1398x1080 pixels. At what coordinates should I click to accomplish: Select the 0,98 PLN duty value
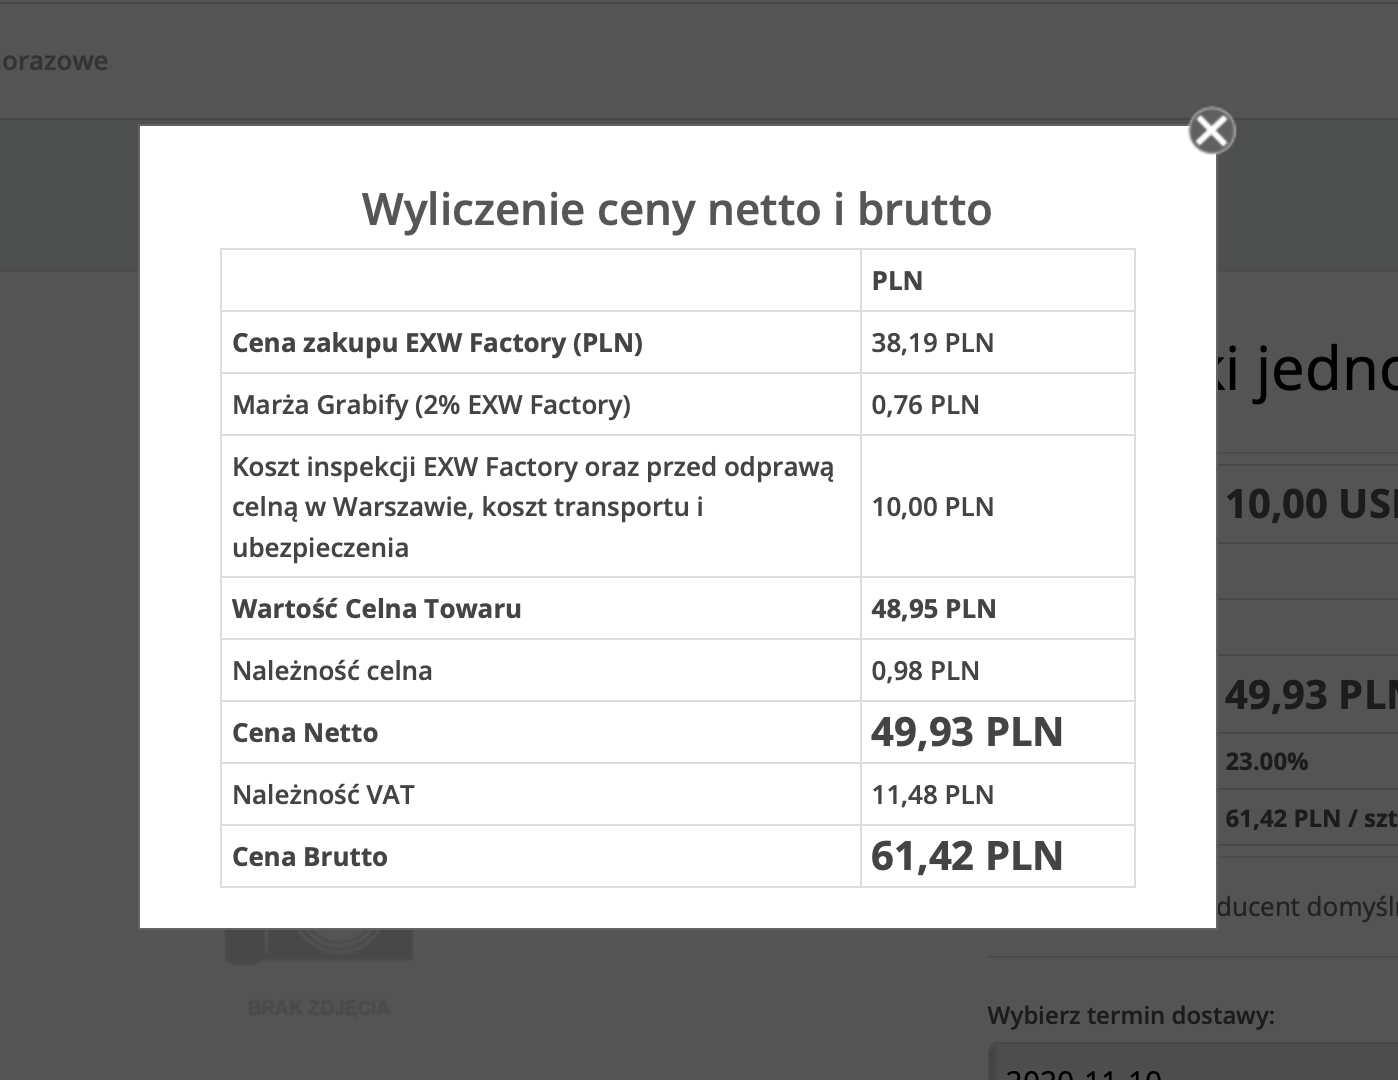click(925, 671)
